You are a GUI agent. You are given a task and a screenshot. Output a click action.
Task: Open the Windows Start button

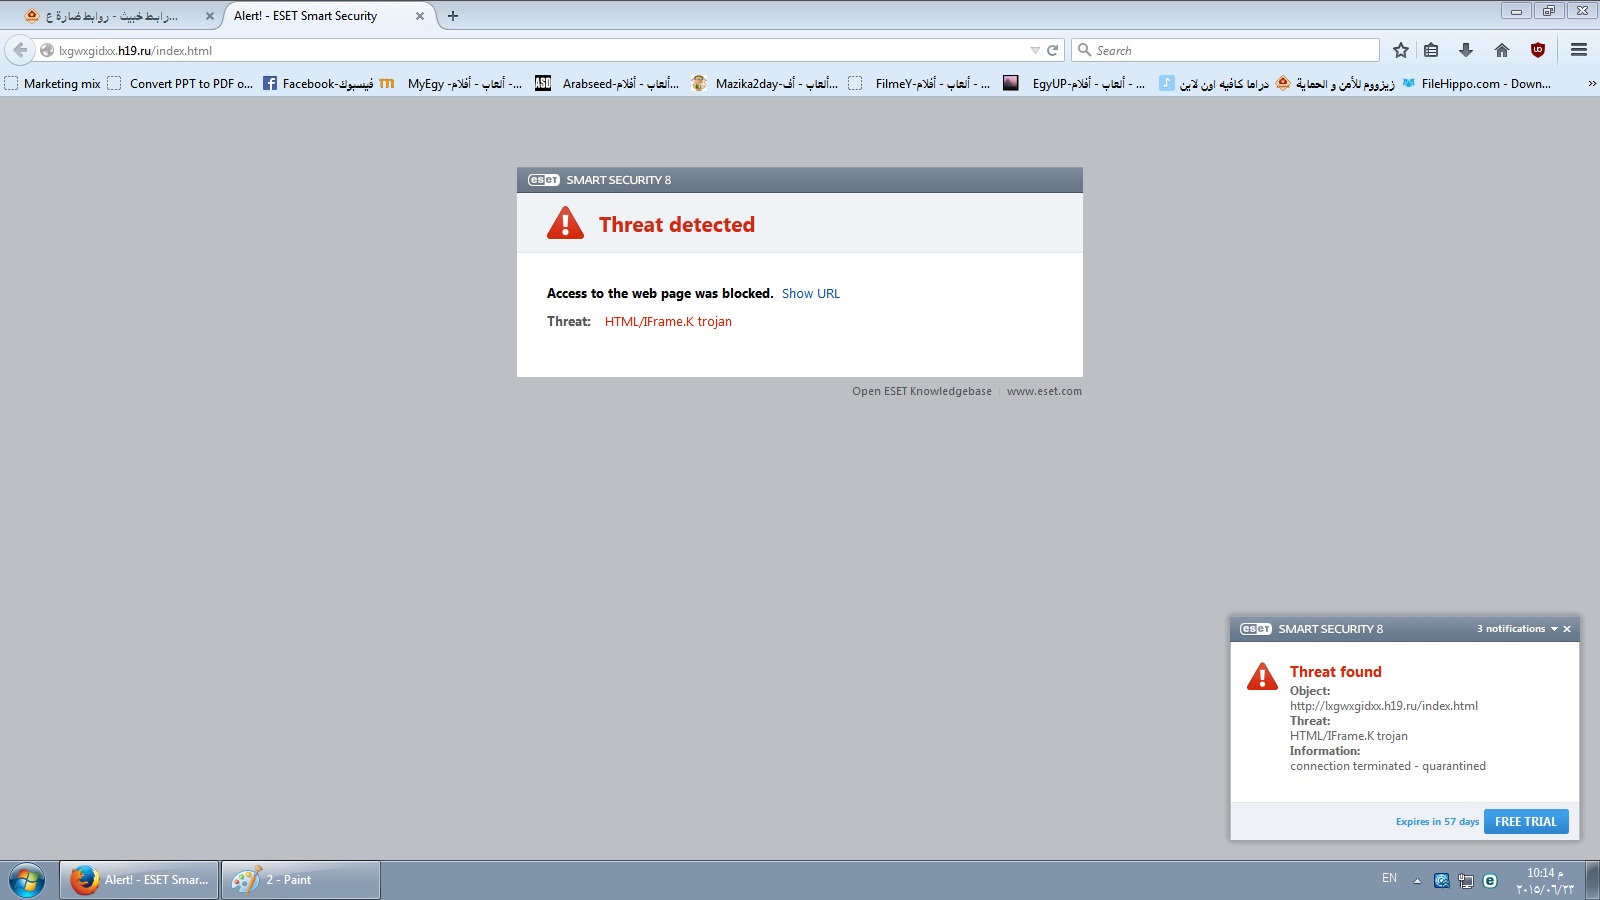tap(27, 880)
